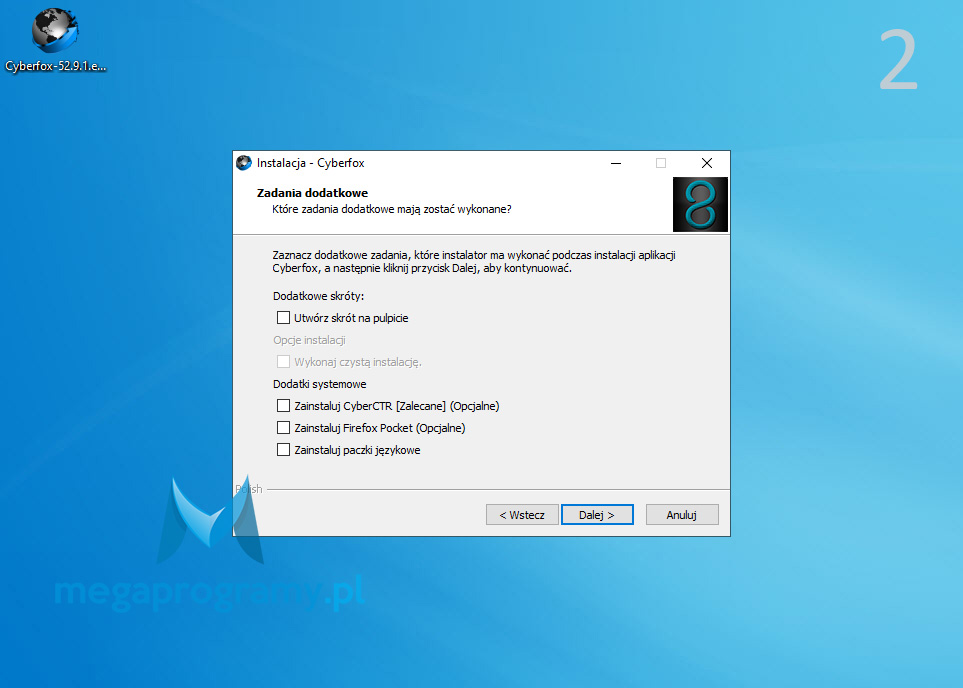Screen dimensions: 963x688
Task: Go back with the '< Wstecz' button
Action: (522, 515)
